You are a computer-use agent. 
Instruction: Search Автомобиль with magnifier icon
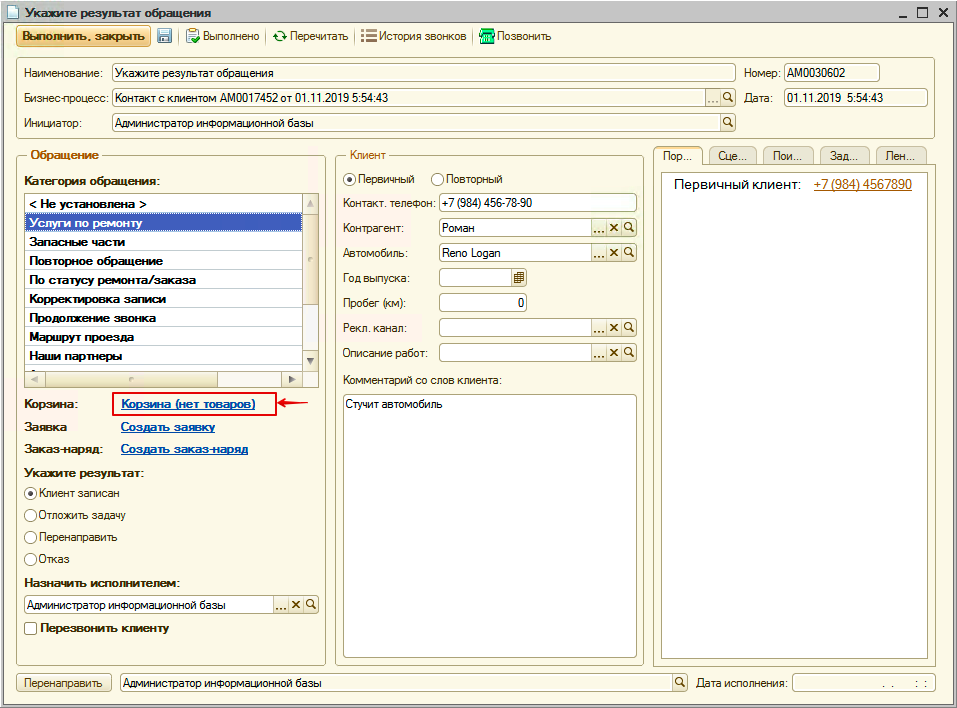pyautogui.click(x=629, y=253)
